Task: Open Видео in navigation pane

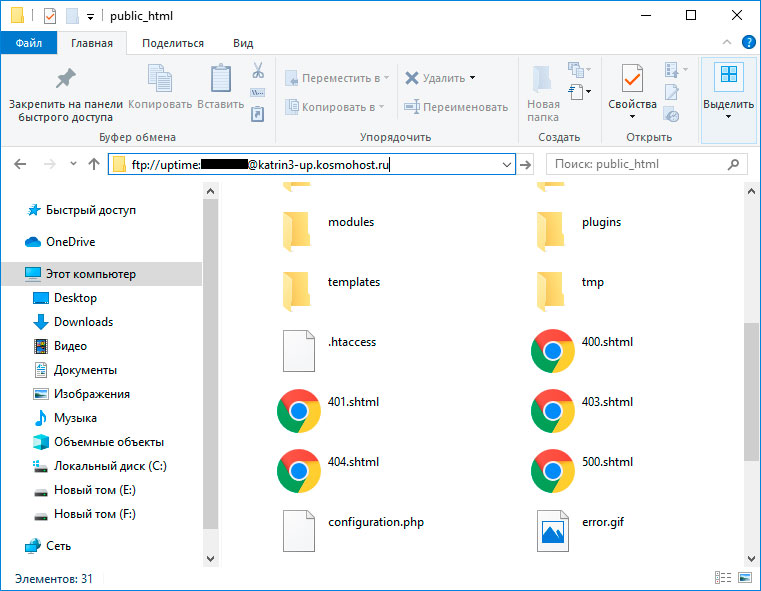Action: pos(70,346)
